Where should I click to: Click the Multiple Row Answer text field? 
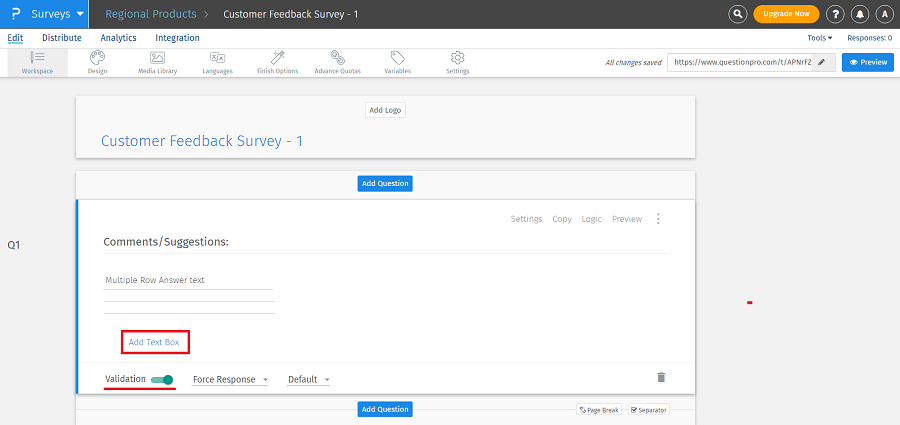pyautogui.click(x=189, y=281)
